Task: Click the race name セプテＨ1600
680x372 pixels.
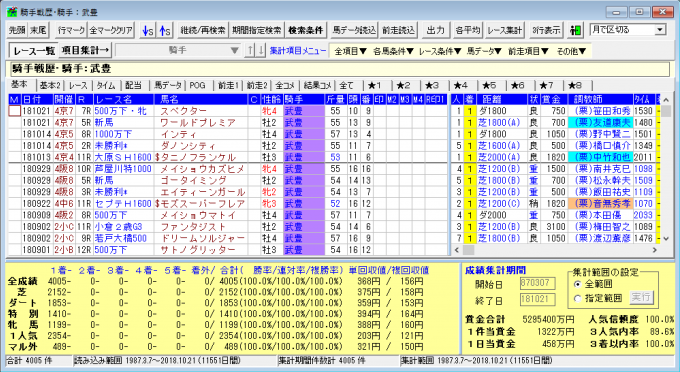Action: [123, 204]
